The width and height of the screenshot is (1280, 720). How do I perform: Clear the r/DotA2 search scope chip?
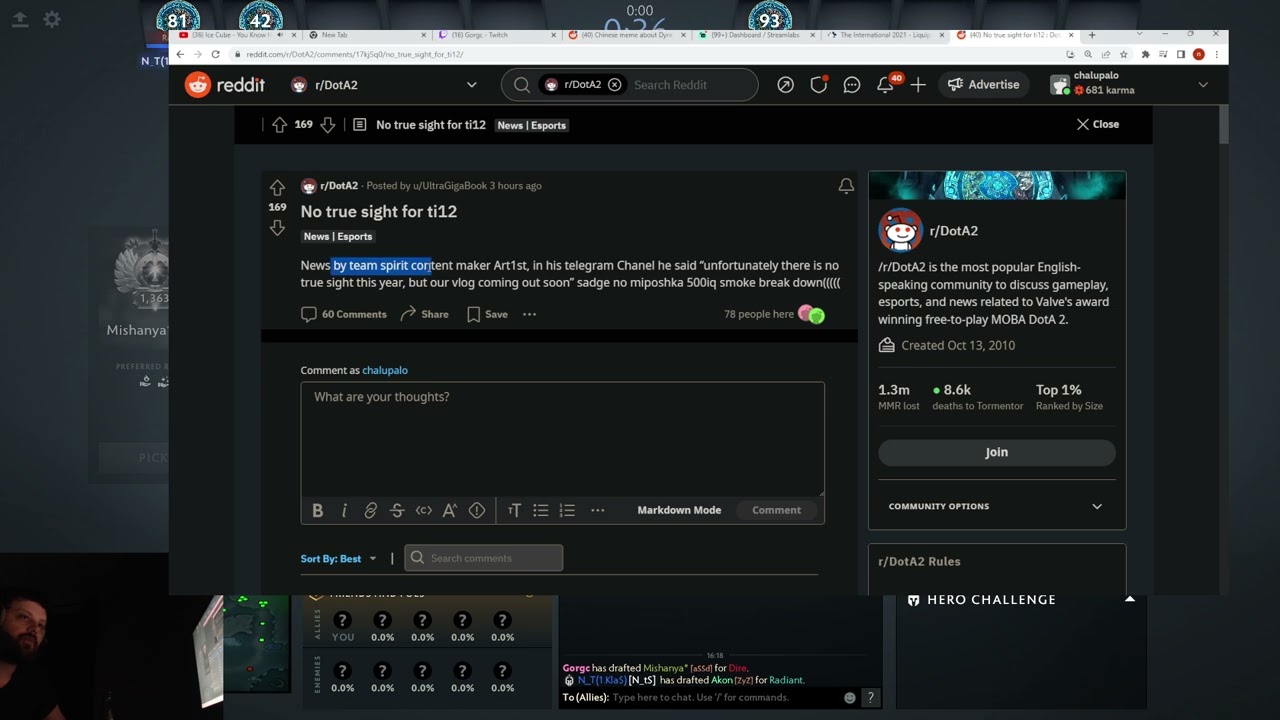pos(615,85)
